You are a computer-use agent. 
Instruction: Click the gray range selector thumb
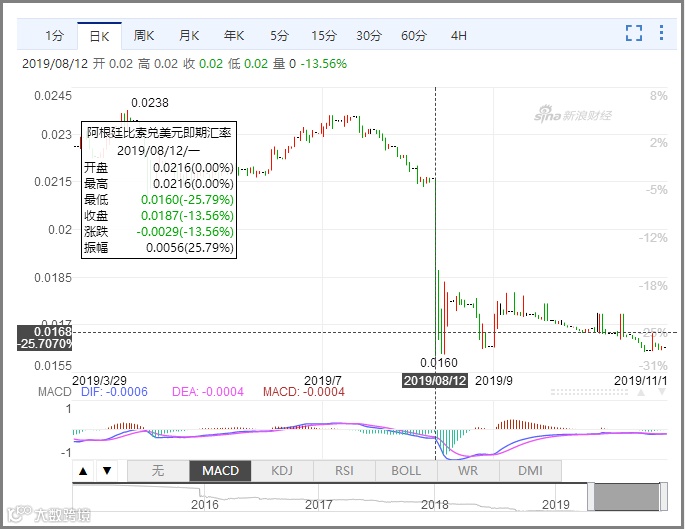pos(626,497)
